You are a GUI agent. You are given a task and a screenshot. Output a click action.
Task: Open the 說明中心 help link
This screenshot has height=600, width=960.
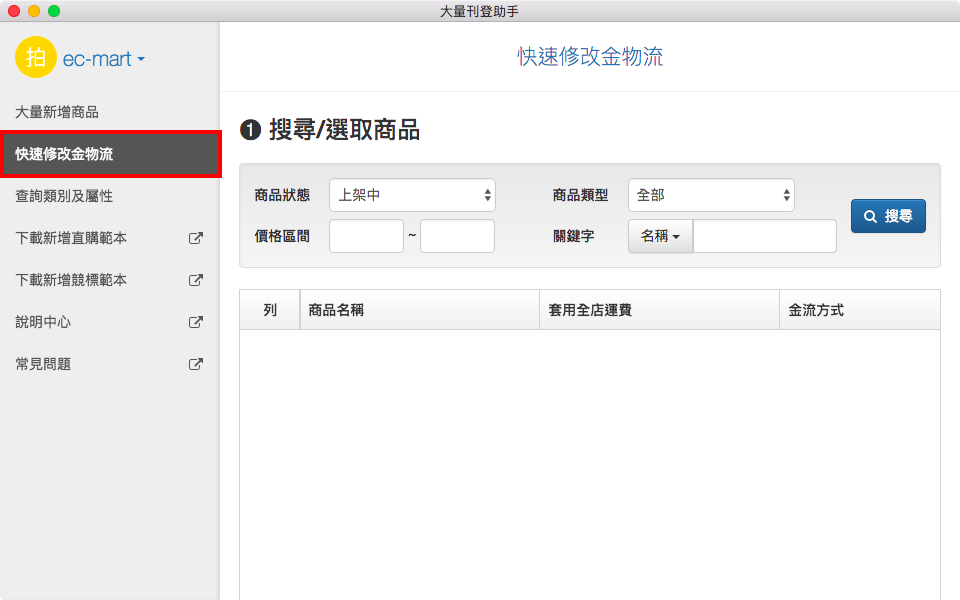(x=43, y=323)
